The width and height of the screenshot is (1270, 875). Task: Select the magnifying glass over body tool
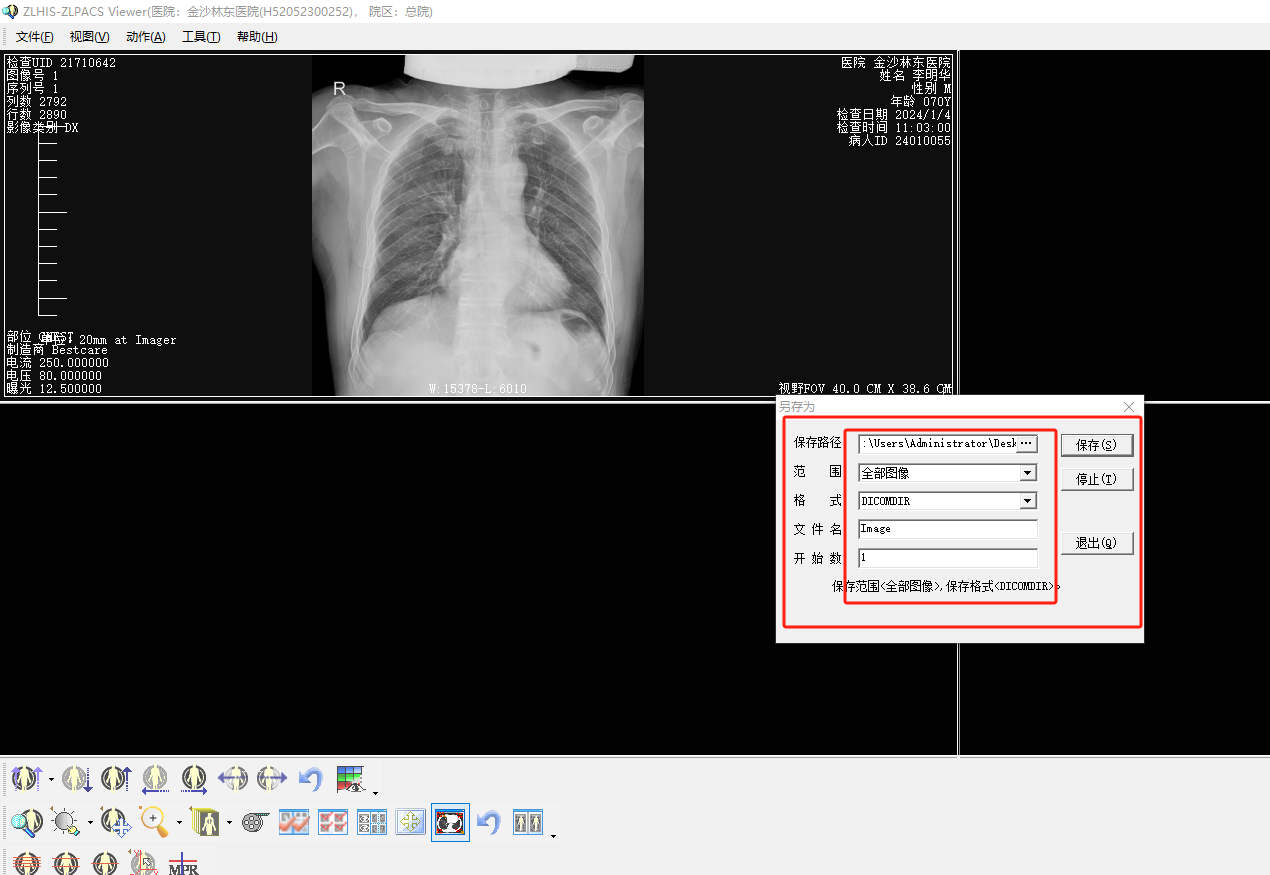pos(27,823)
